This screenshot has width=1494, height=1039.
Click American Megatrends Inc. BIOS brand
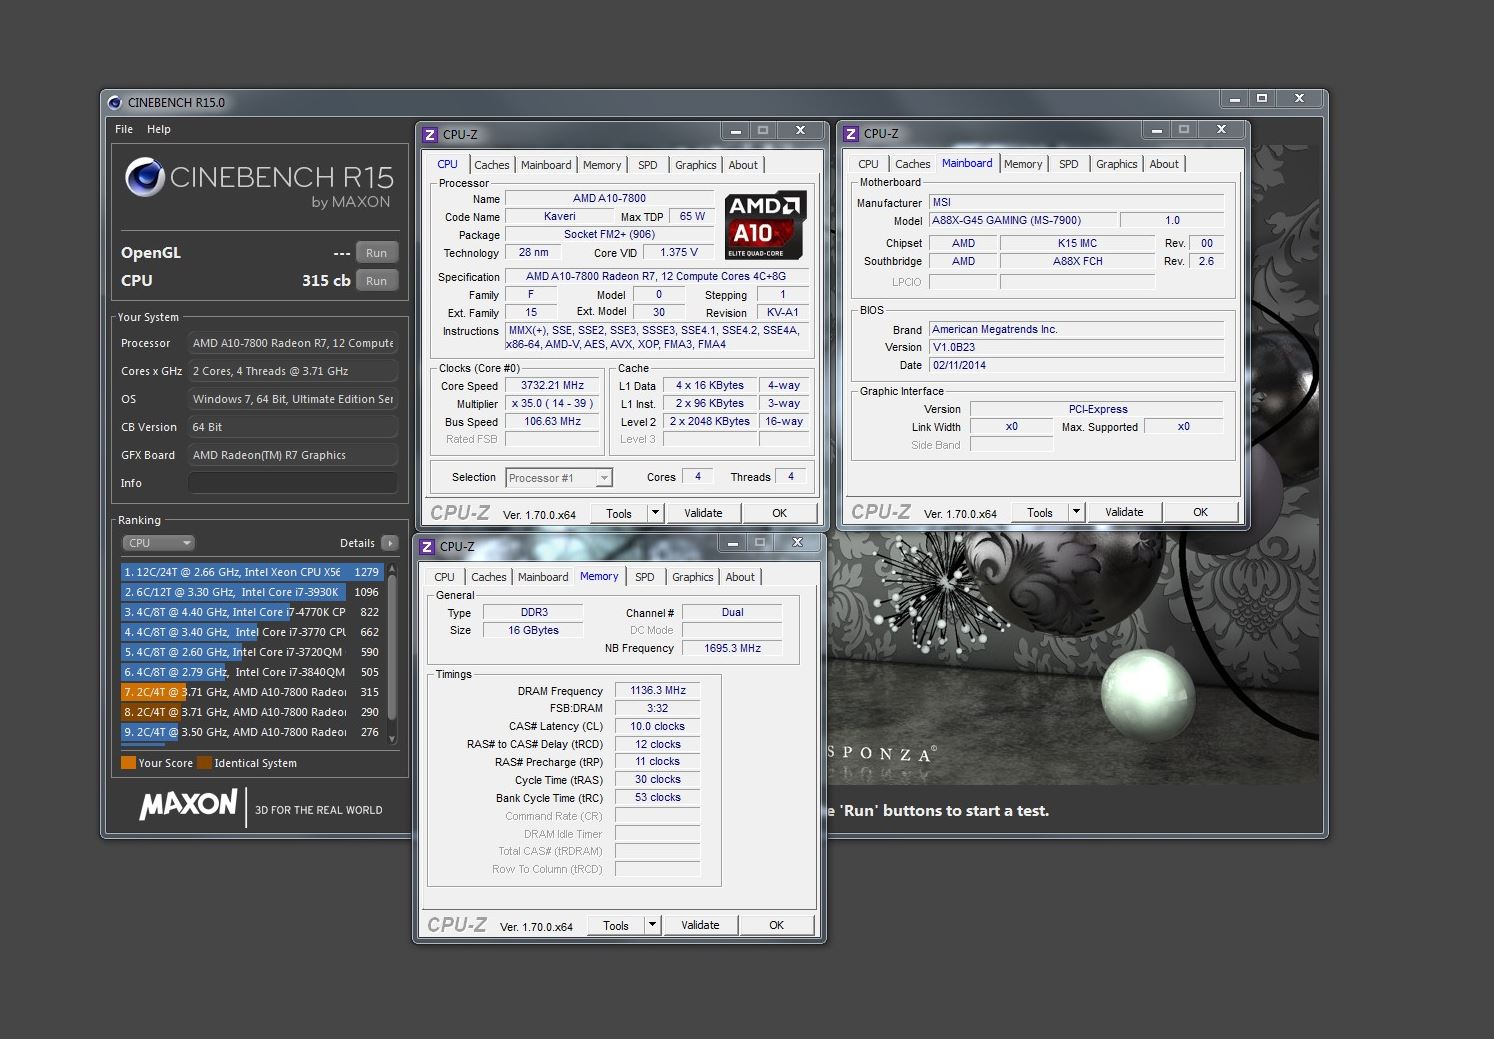coord(1076,329)
